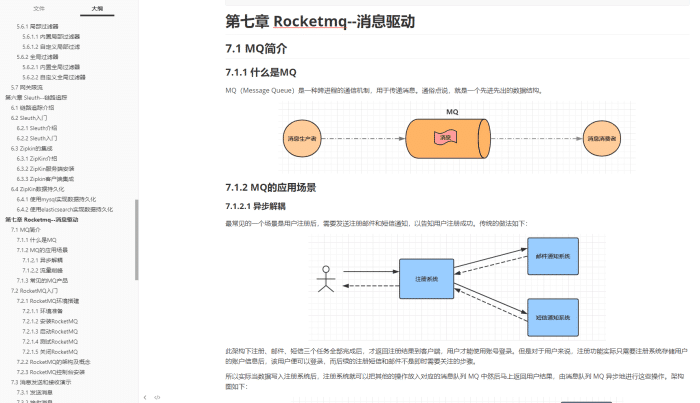
Task: Open 6.3 Zipkin的集成 outline entry
Action: pyautogui.click(x=32, y=148)
